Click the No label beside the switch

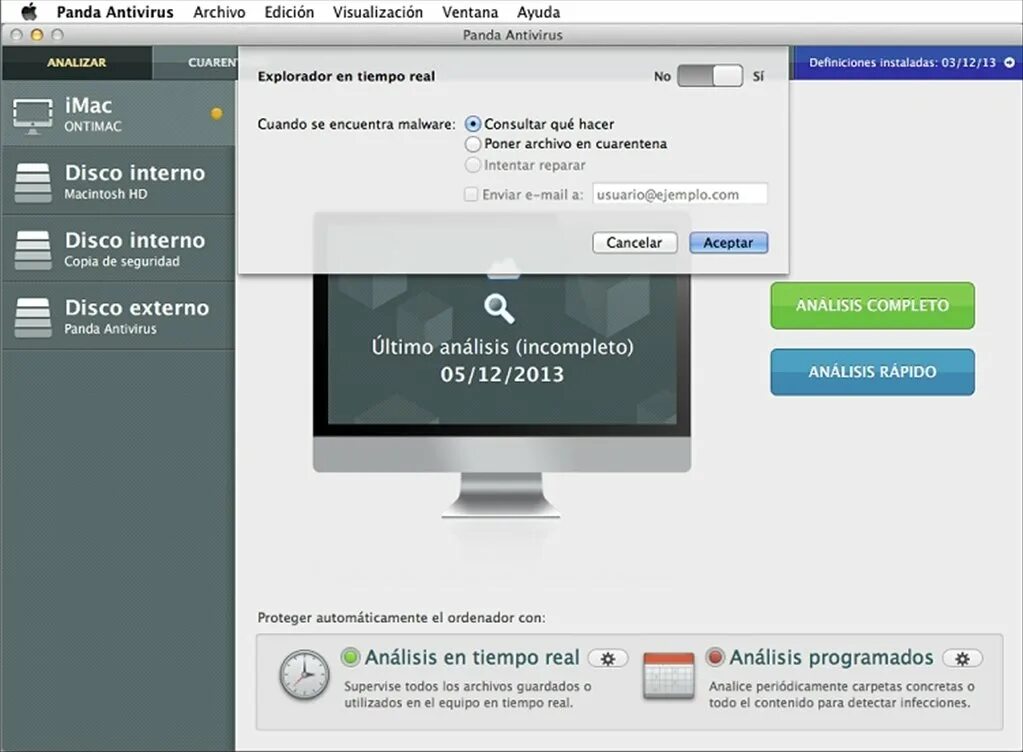coord(662,76)
